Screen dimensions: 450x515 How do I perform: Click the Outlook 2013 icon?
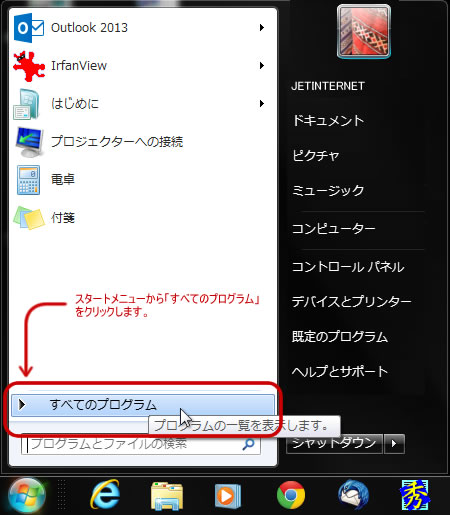coord(29,28)
